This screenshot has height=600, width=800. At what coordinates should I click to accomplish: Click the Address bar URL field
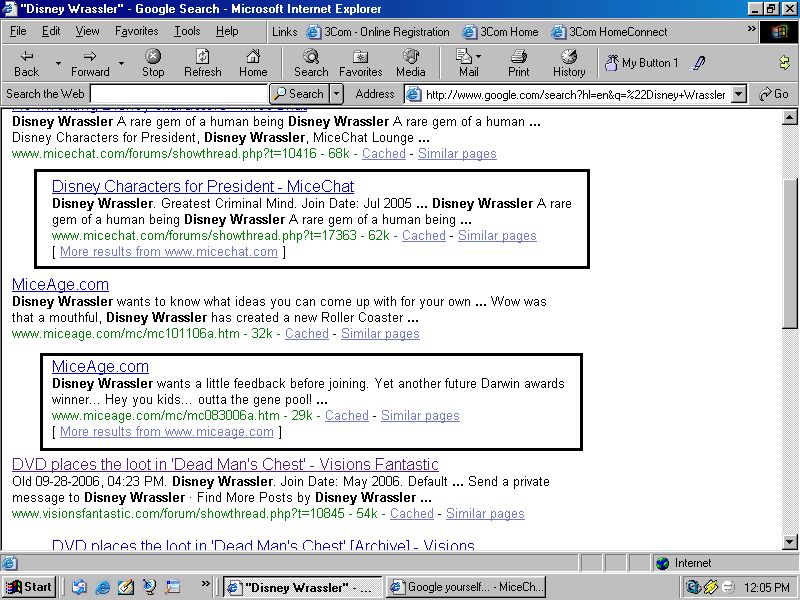tap(576, 94)
